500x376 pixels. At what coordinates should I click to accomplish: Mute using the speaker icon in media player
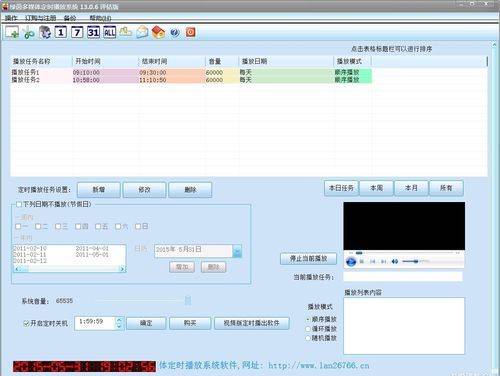395,262
